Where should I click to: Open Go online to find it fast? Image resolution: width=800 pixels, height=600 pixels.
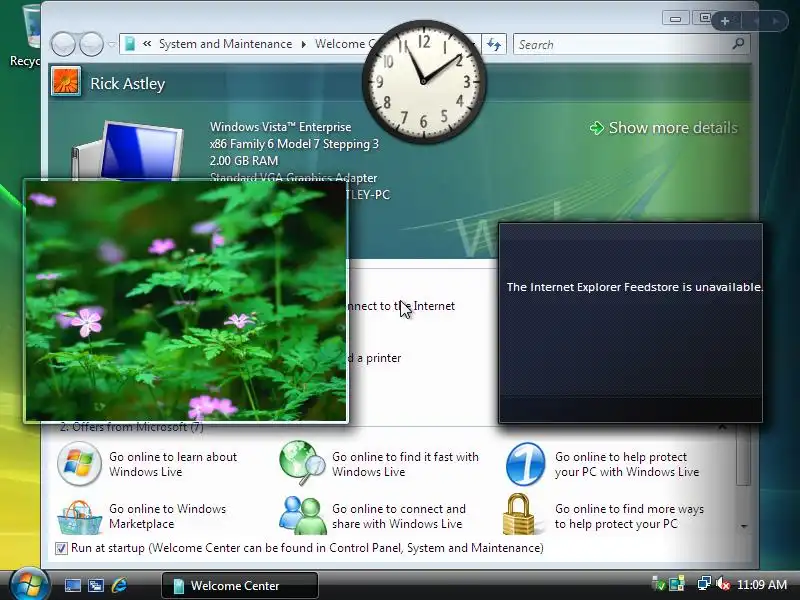click(405, 464)
